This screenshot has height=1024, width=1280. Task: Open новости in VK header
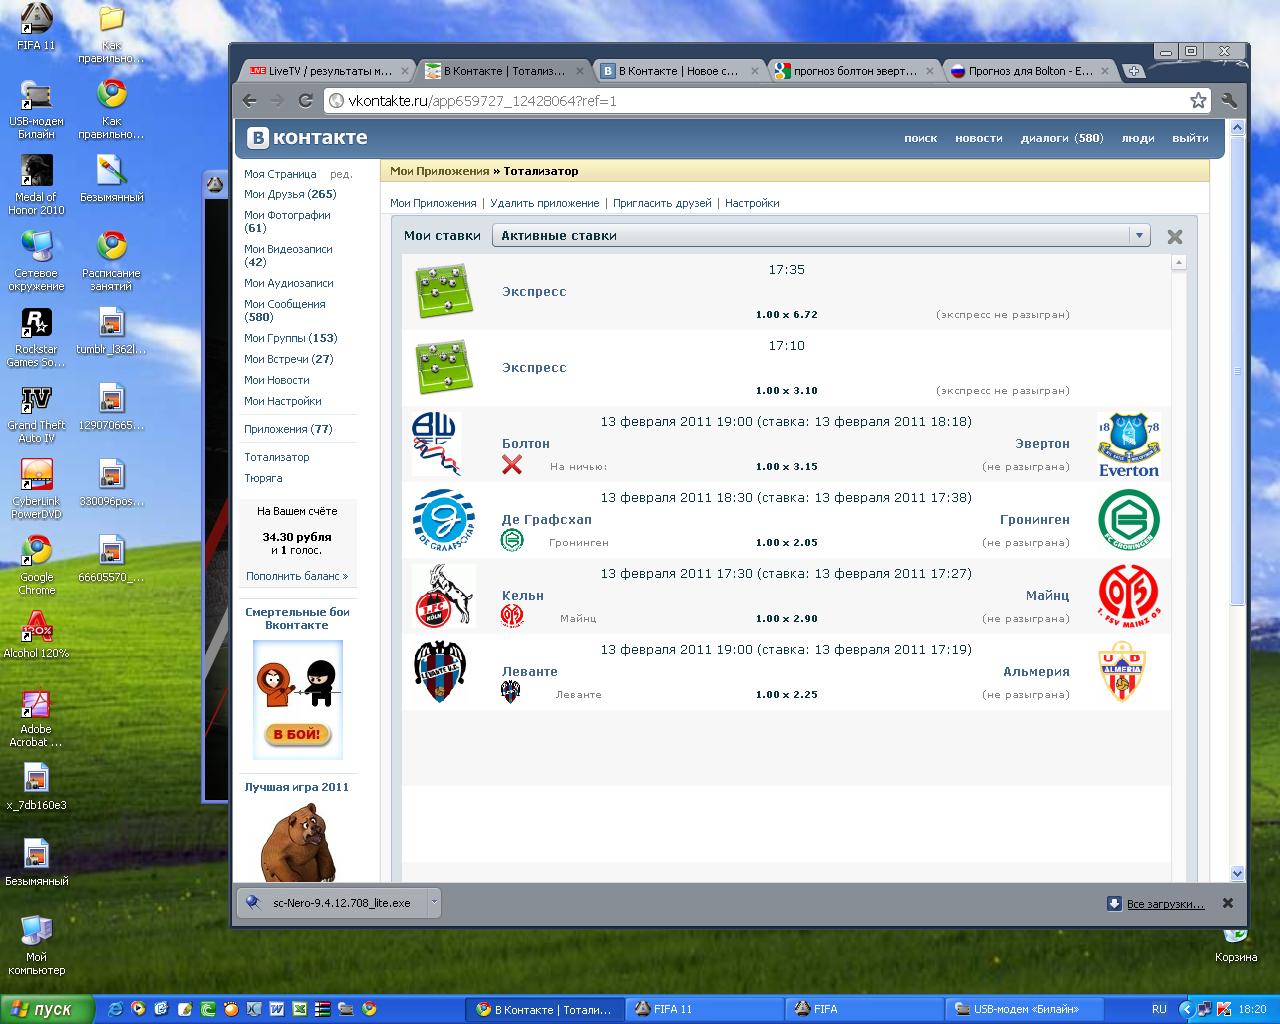[978, 139]
